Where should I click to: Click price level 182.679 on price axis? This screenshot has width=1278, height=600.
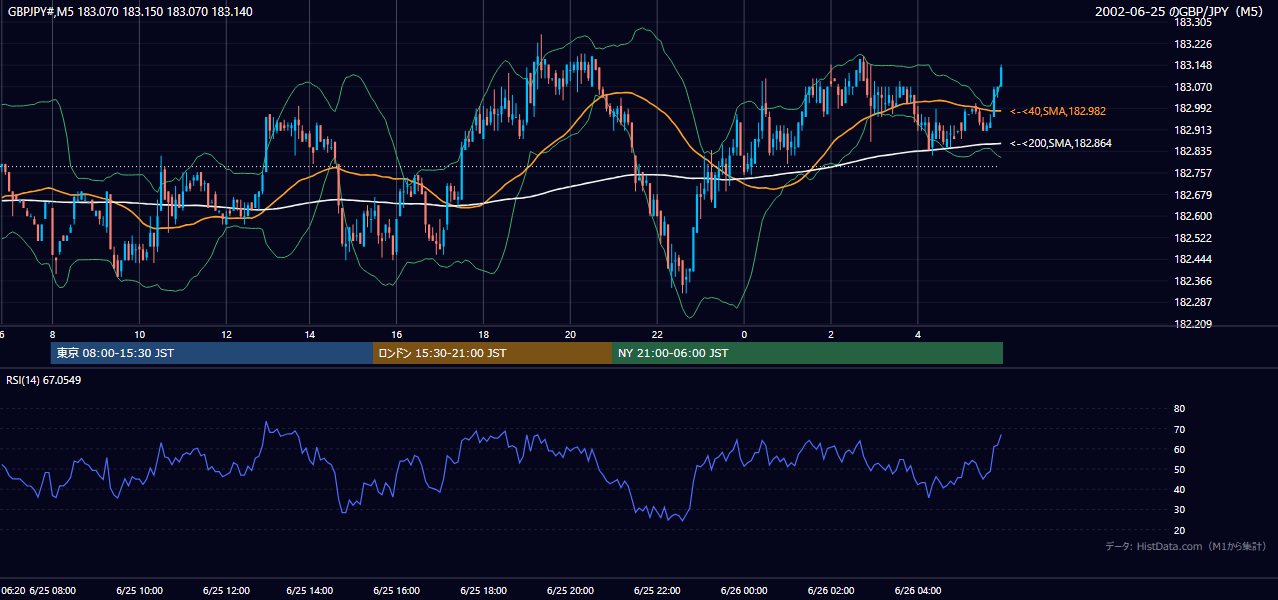[x=1192, y=195]
